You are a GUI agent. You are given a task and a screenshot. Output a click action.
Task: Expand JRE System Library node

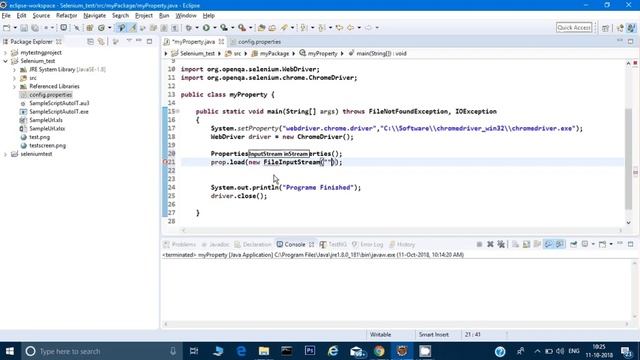click(14, 69)
